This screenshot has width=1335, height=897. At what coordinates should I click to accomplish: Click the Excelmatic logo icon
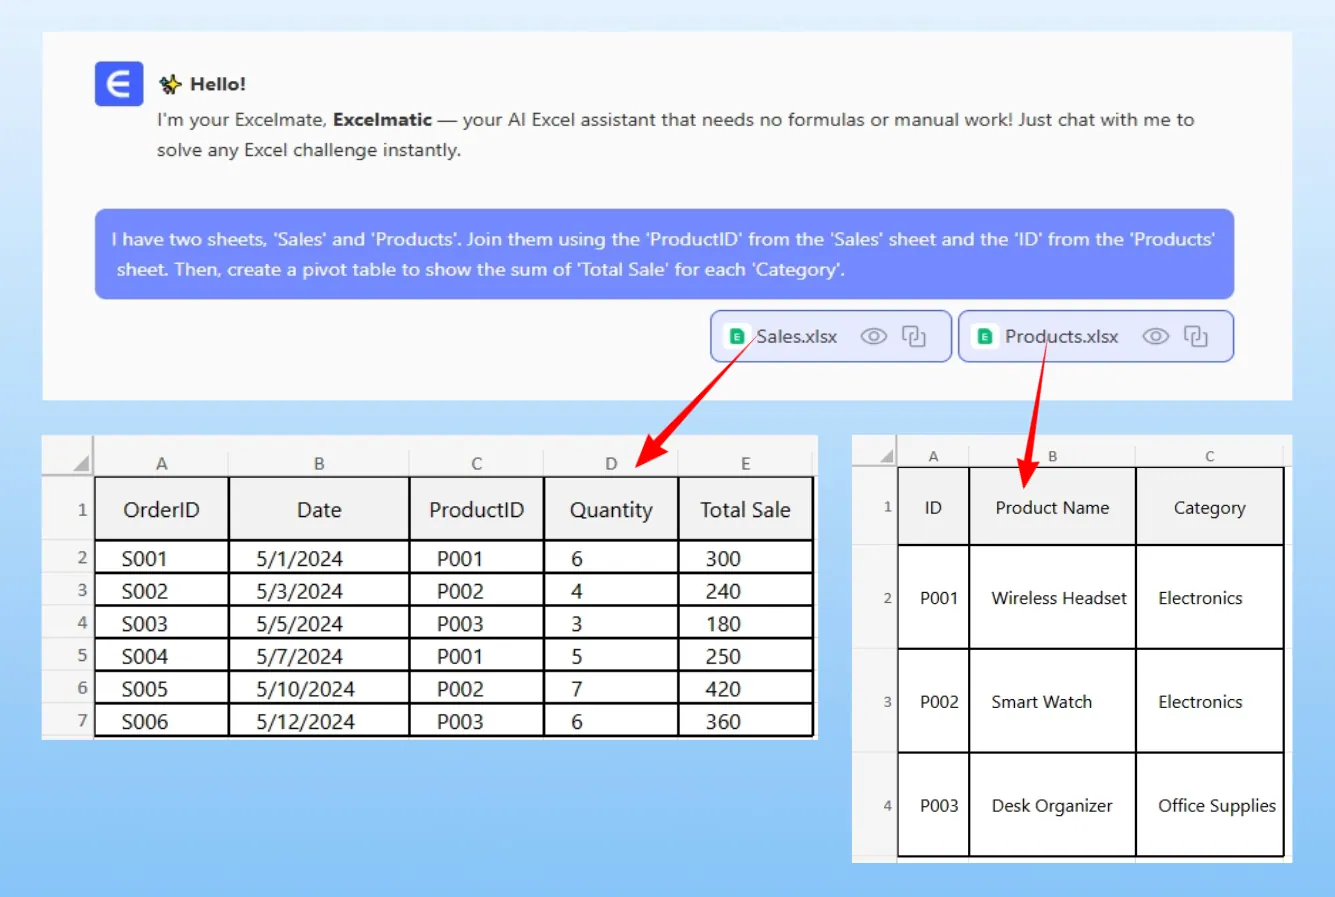tap(119, 84)
